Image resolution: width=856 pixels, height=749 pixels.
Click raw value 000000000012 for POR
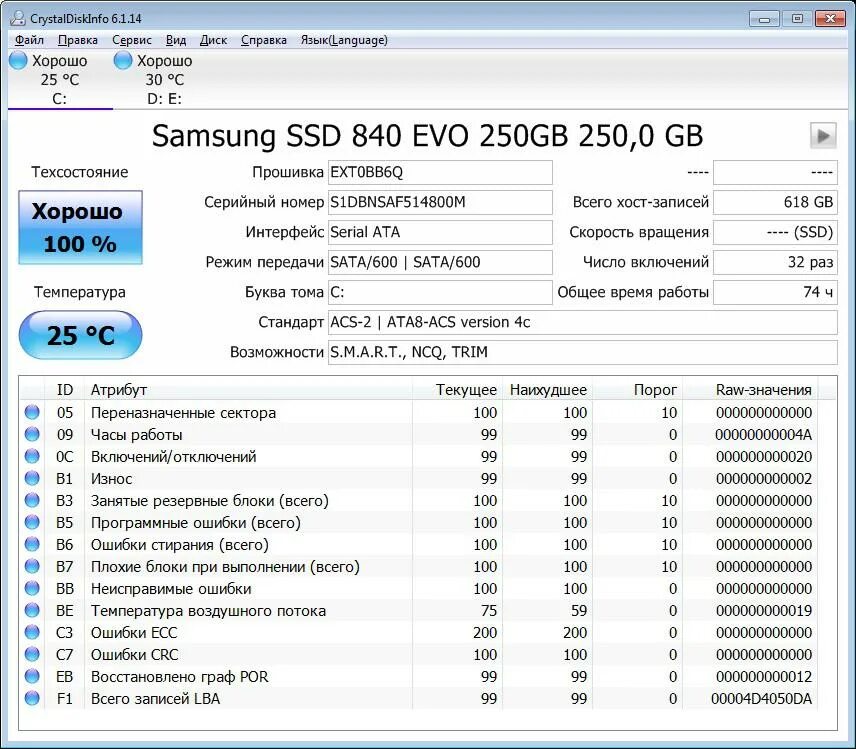[764, 677]
